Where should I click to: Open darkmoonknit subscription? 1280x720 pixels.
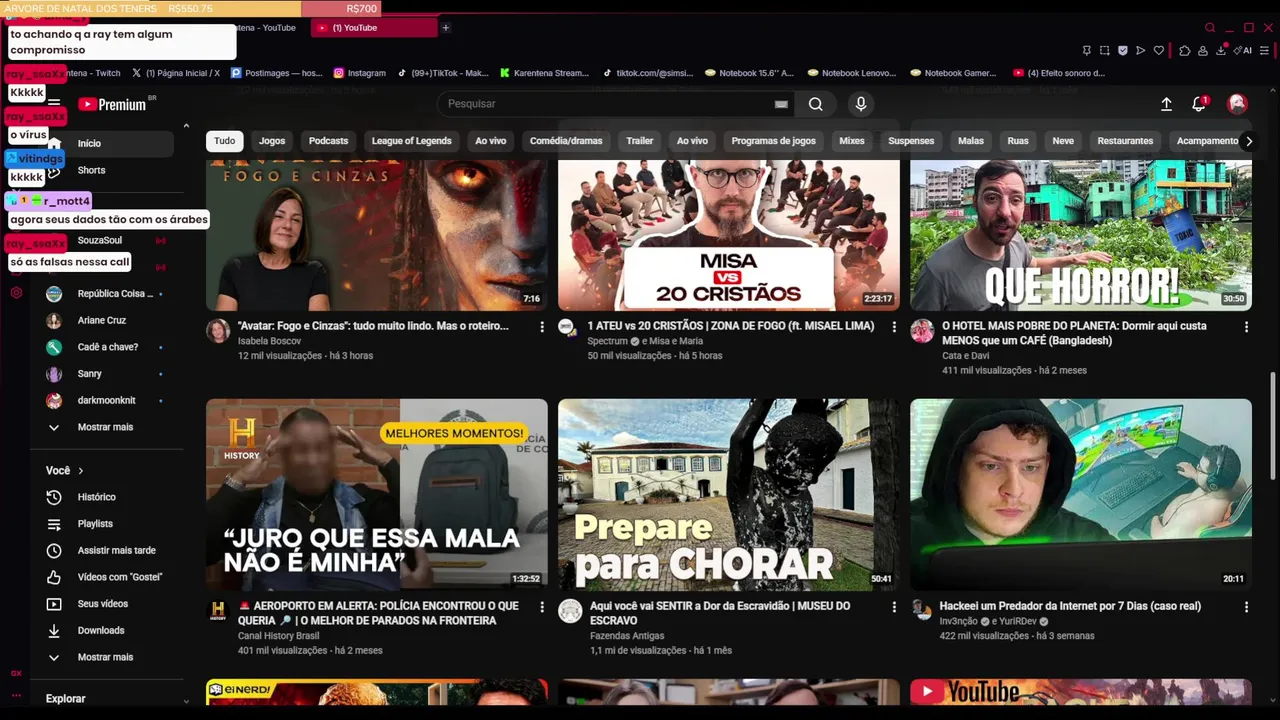[x=108, y=401]
